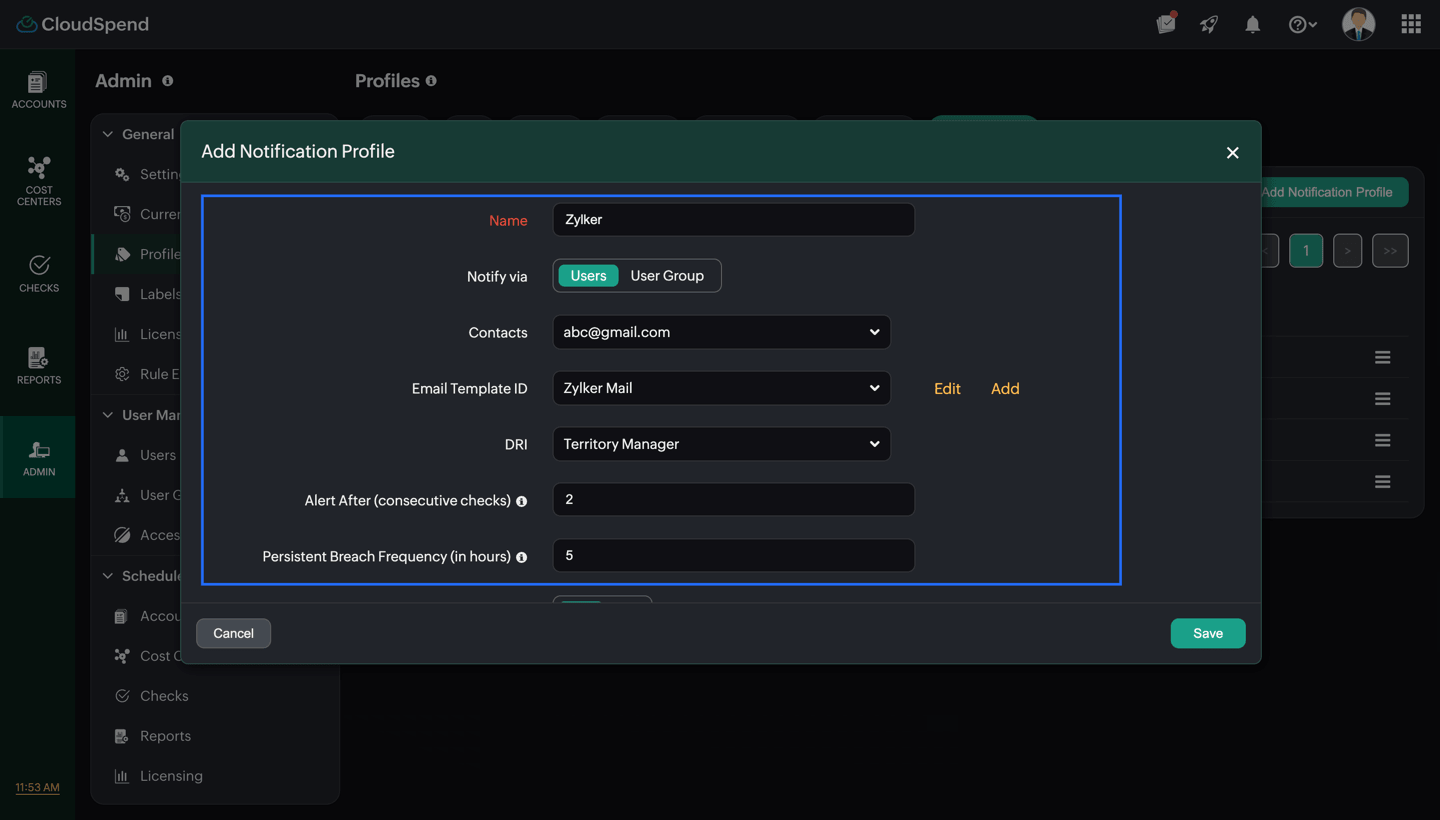1440x820 pixels.
Task: Click the Licensing chart icon in admin menu
Action: [x=122, y=776]
